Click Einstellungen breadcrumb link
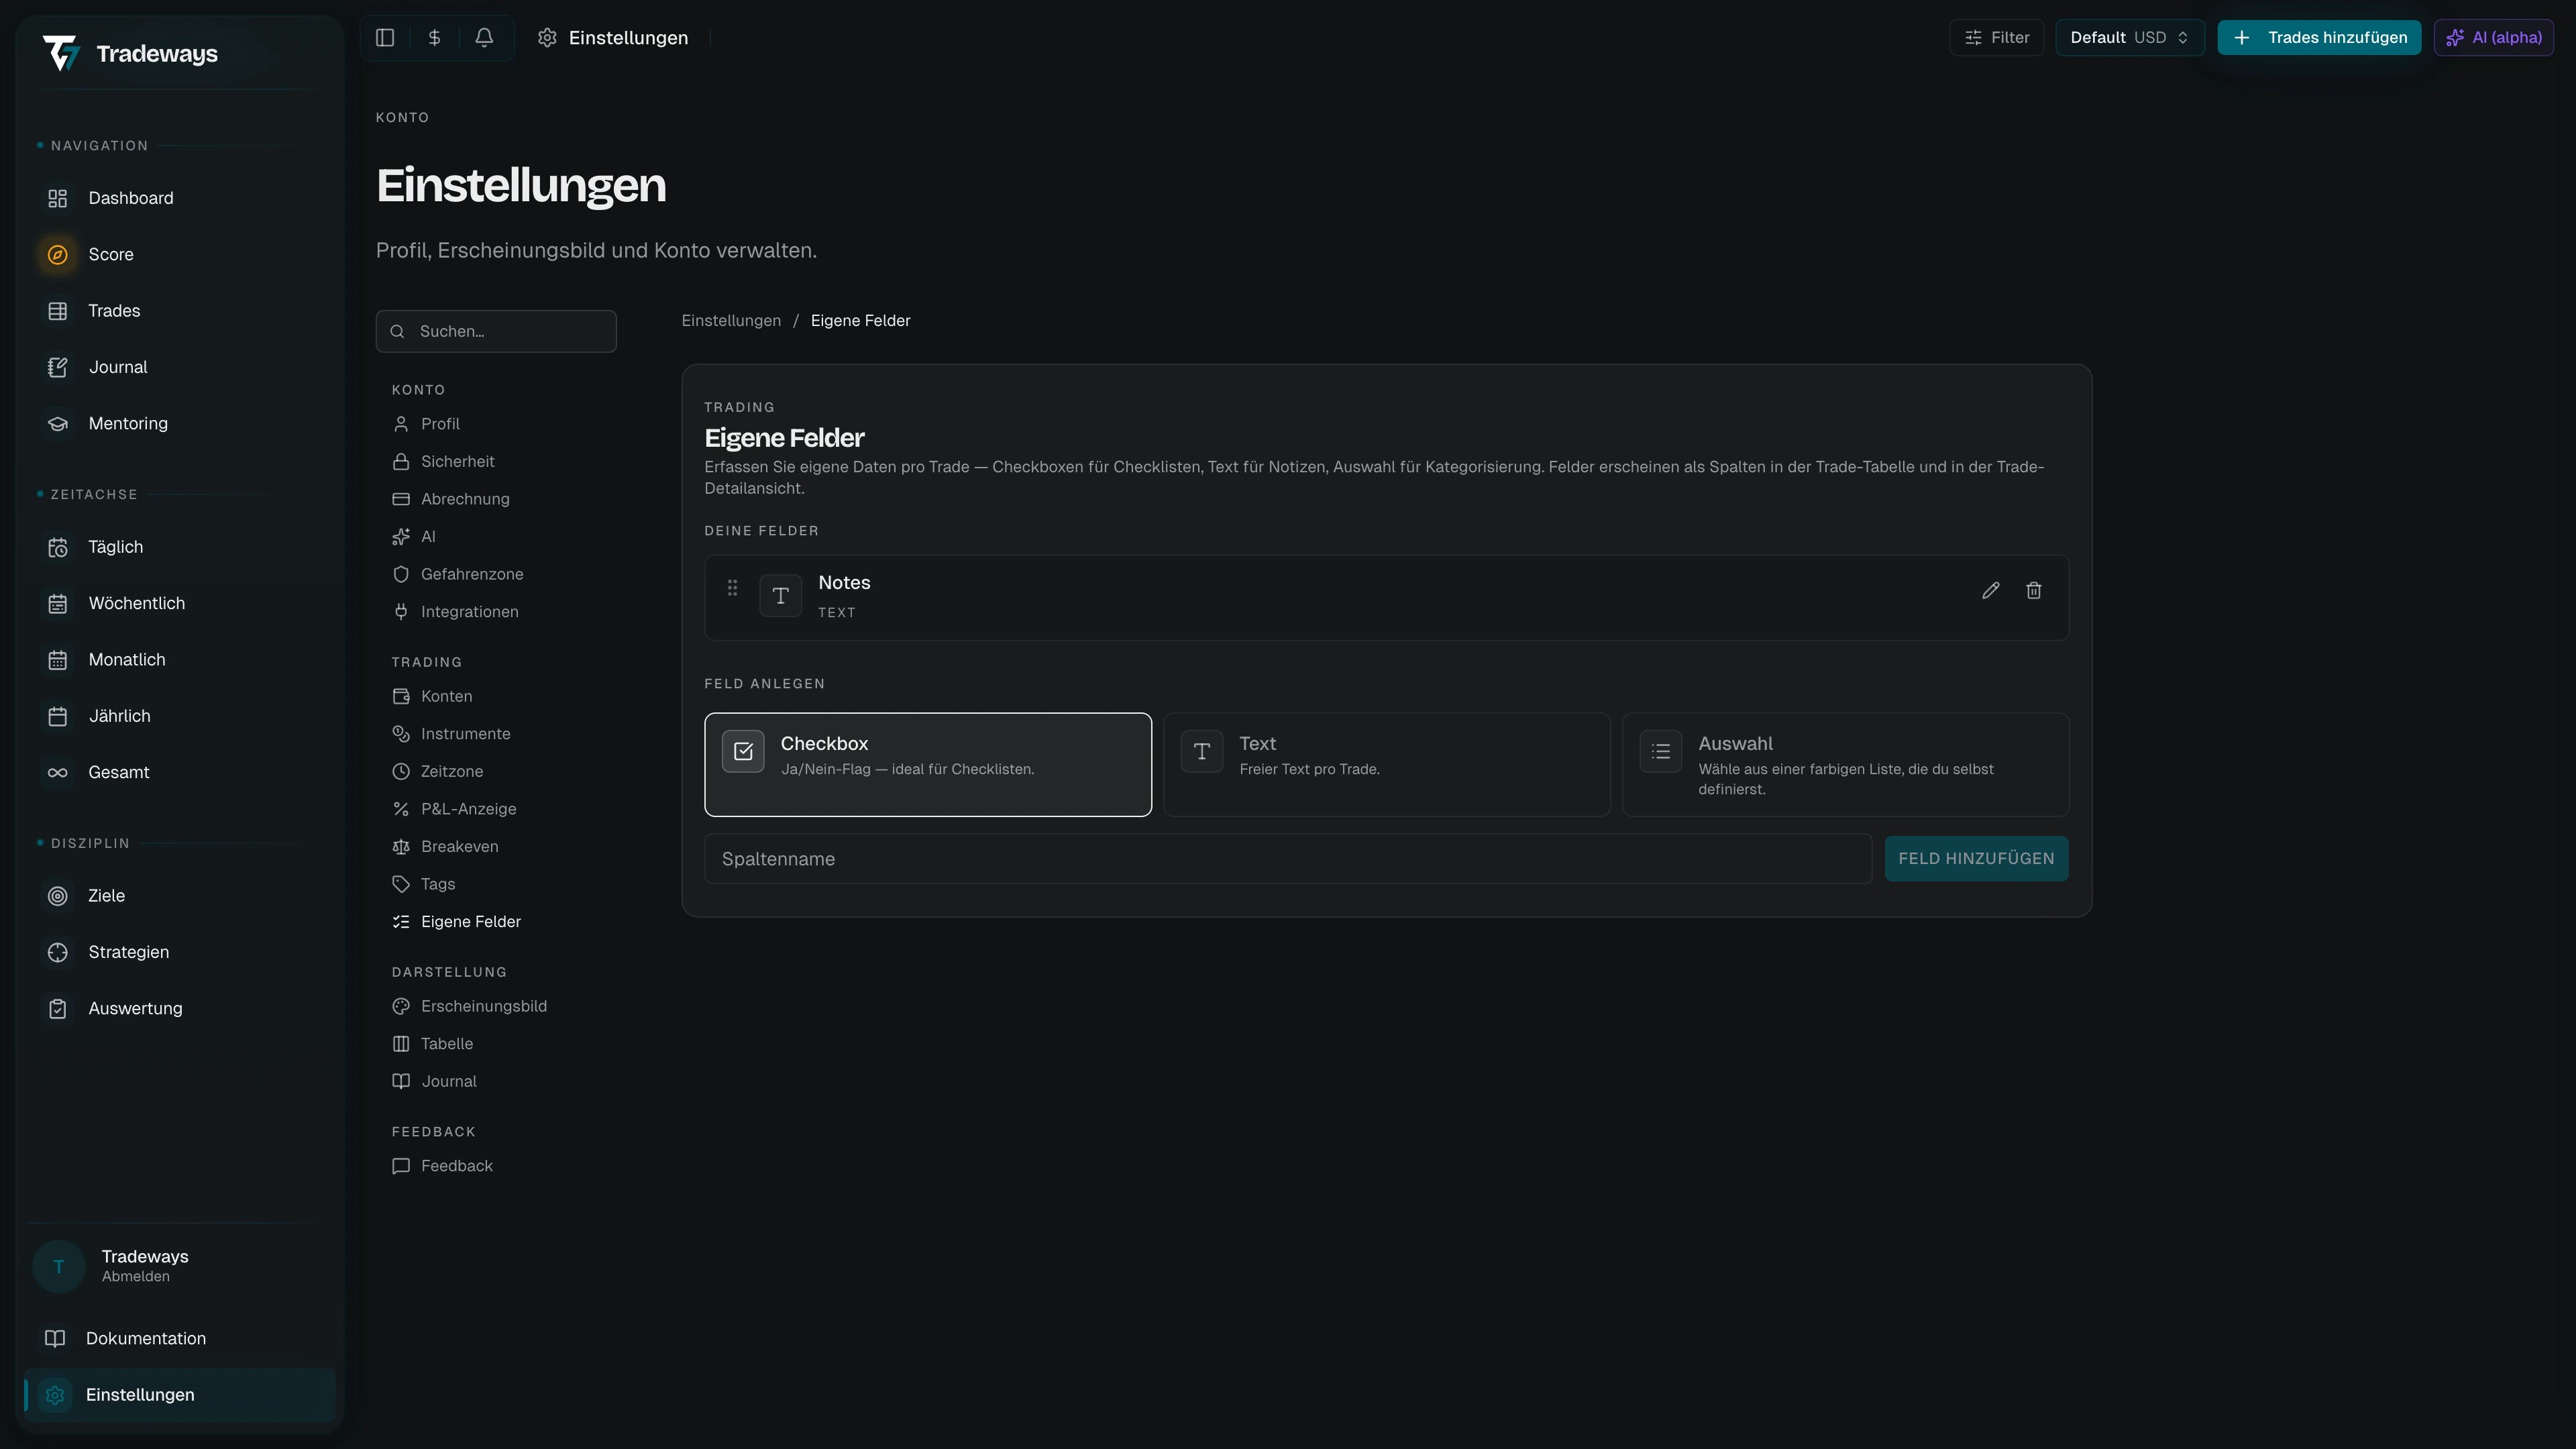Viewport: 2576px width, 1449px height. click(731, 321)
